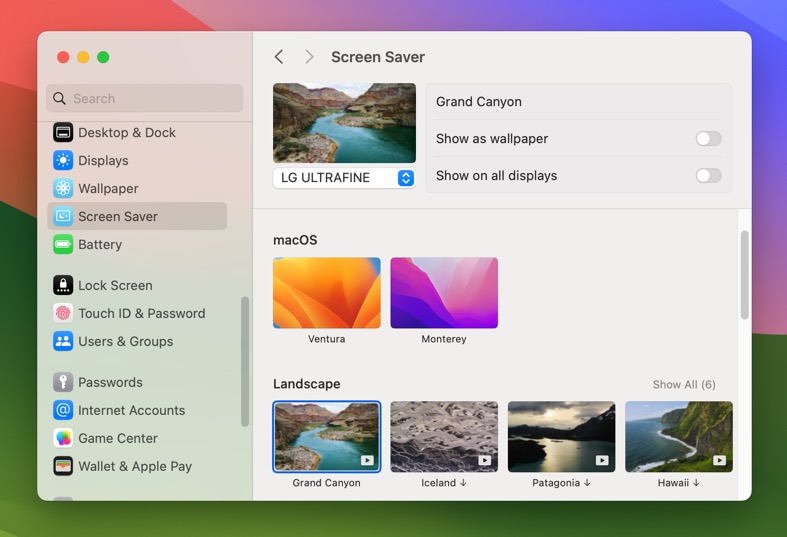Go forward with the right chevron
787x537 pixels.
pyautogui.click(x=309, y=57)
